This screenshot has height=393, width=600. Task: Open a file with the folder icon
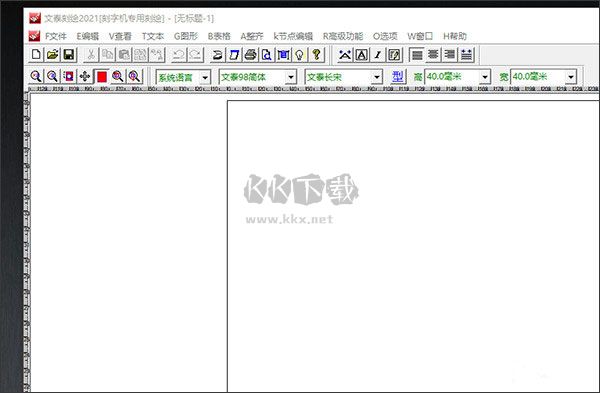point(52,55)
